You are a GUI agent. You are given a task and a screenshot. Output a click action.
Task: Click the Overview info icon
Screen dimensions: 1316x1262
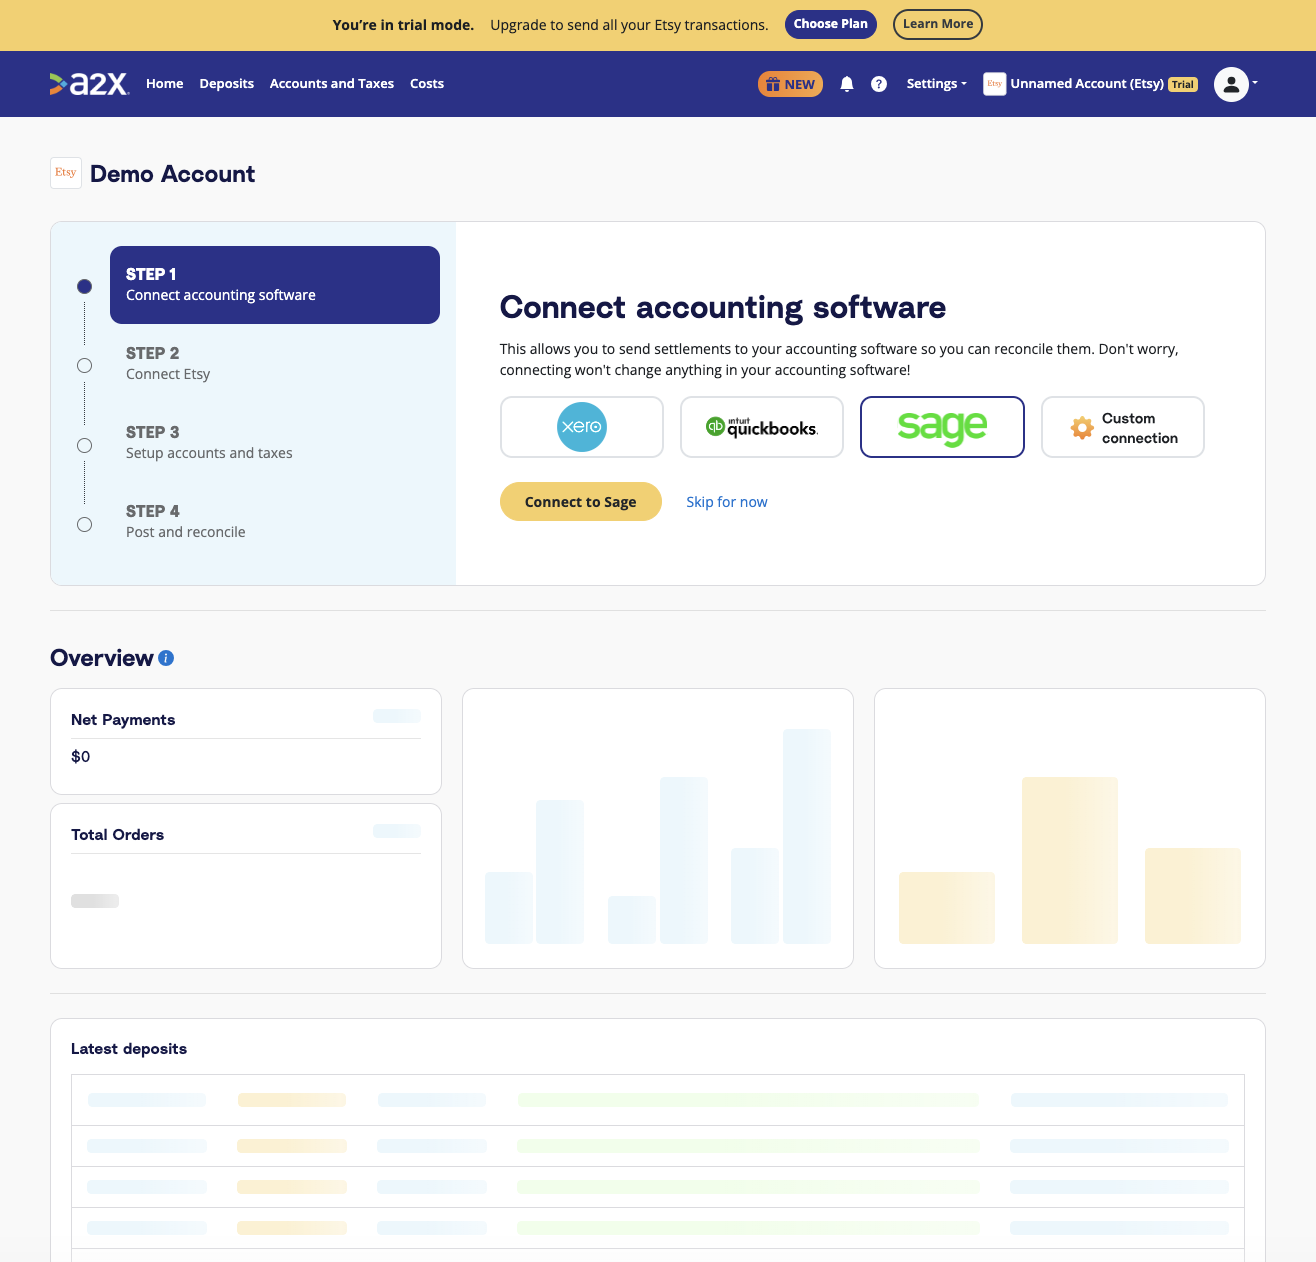coord(166,658)
